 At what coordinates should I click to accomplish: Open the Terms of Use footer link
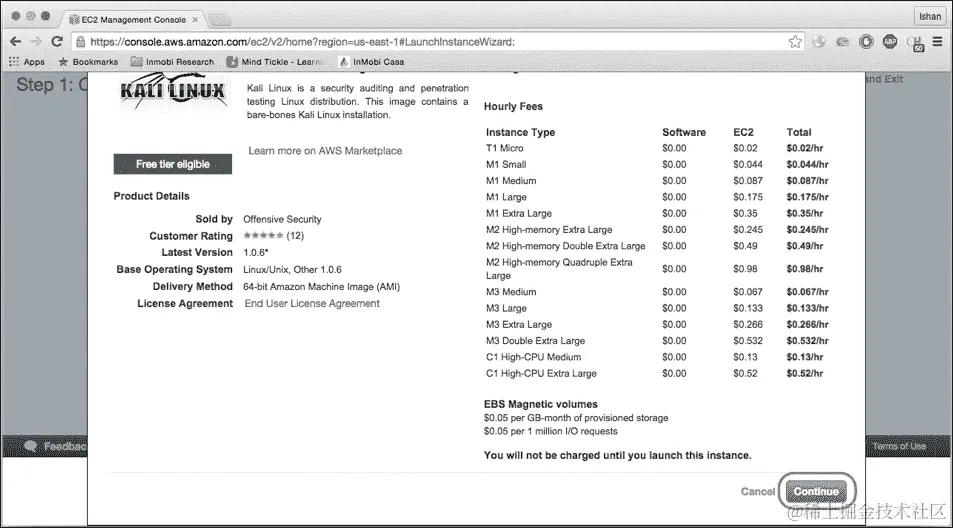click(899, 446)
